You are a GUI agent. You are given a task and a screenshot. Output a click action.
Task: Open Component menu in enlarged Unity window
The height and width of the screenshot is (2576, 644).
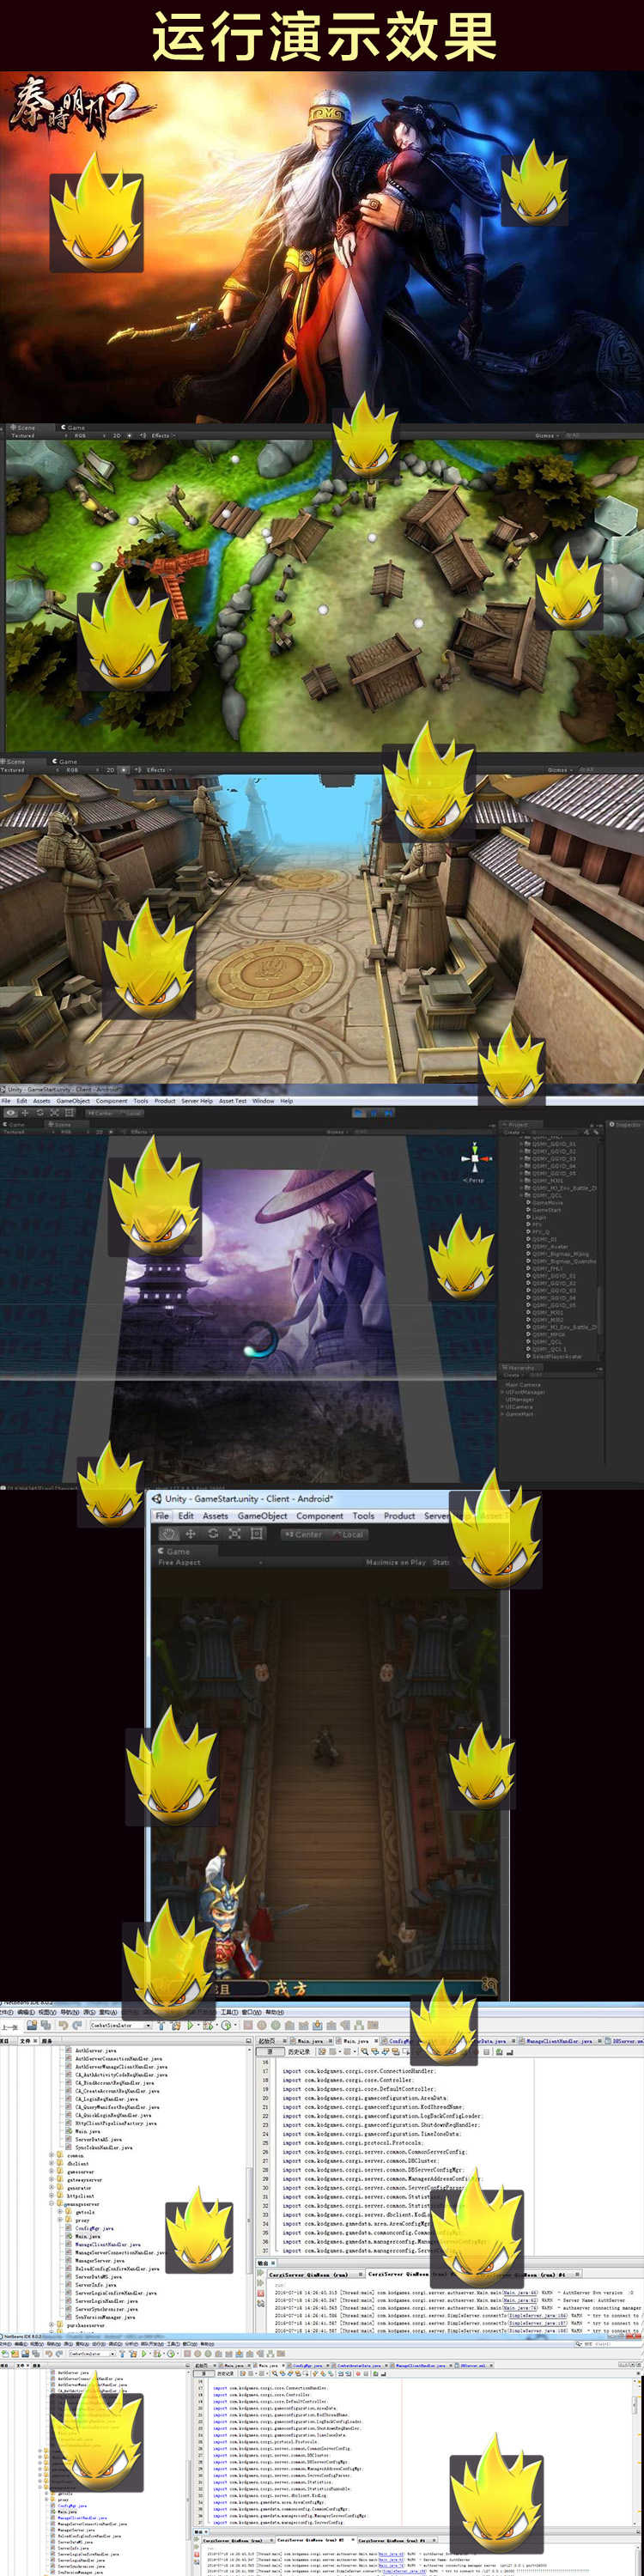[x=319, y=1516]
